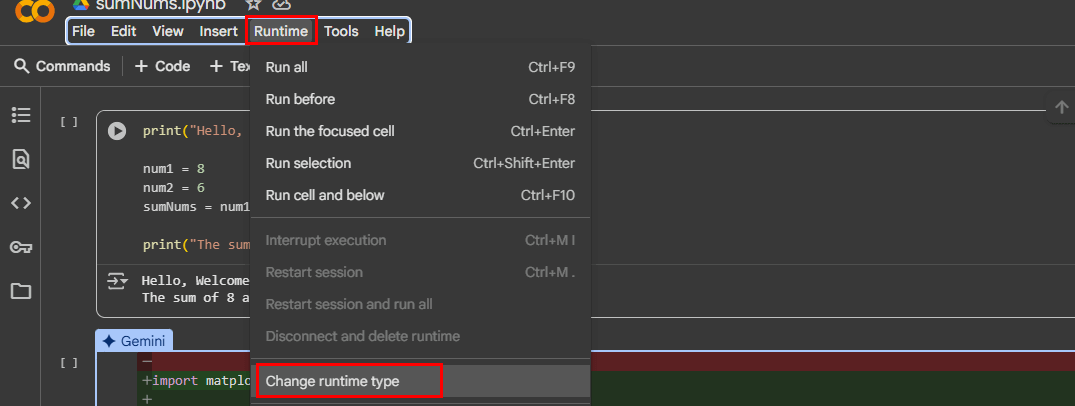The width and height of the screenshot is (1075, 406).
Task: Star the sumNums.ipynb notebook
Action: pyautogui.click(x=253, y=5)
